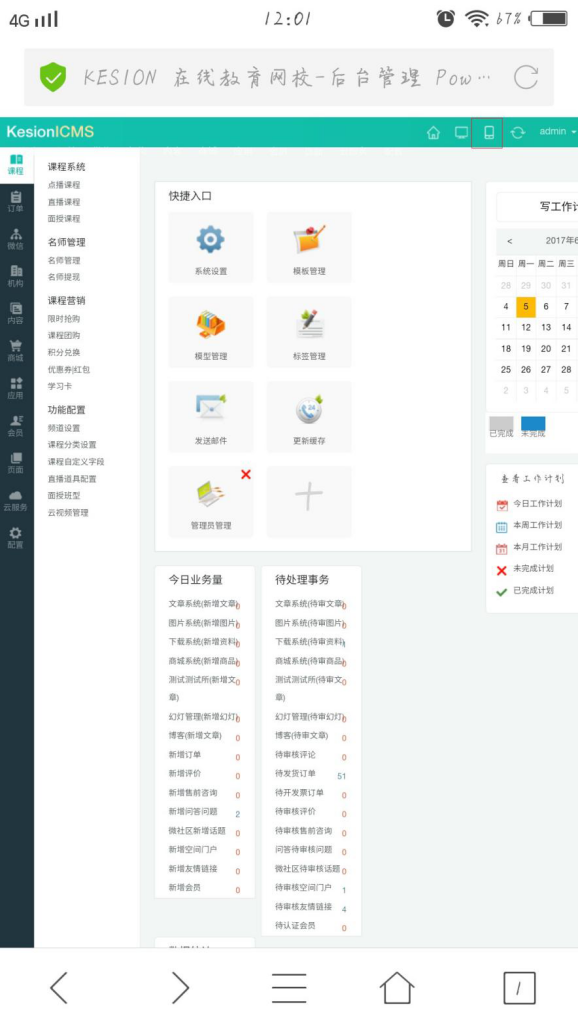
Task: Open the 订单 sidebar section
Action: coord(16,201)
